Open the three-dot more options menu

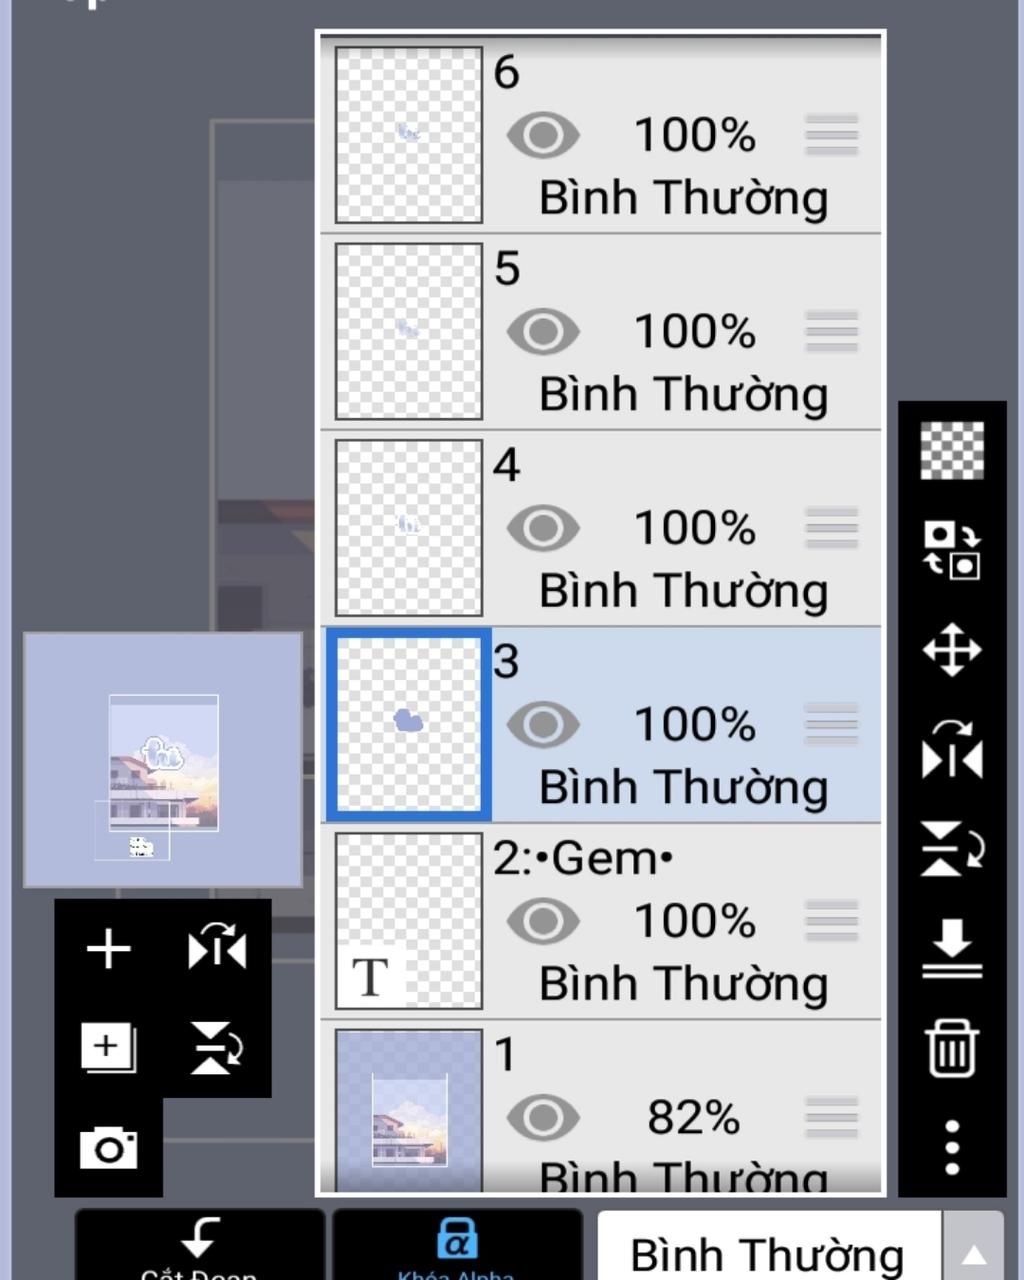coord(951,1146)
